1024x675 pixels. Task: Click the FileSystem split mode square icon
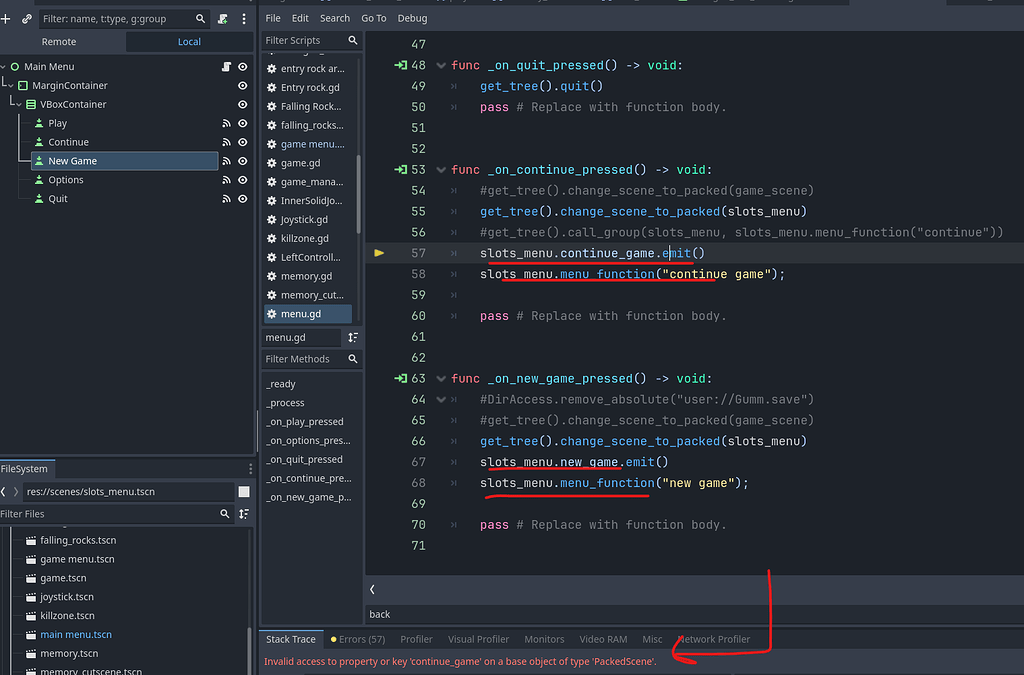[243, 492]
